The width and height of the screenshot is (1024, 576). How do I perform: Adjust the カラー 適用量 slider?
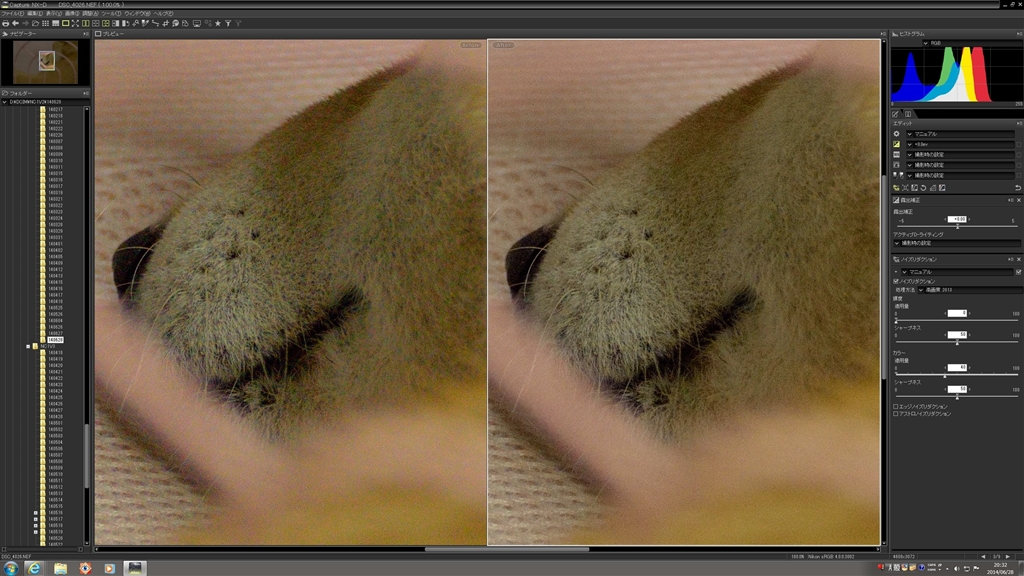pos(957,375)
